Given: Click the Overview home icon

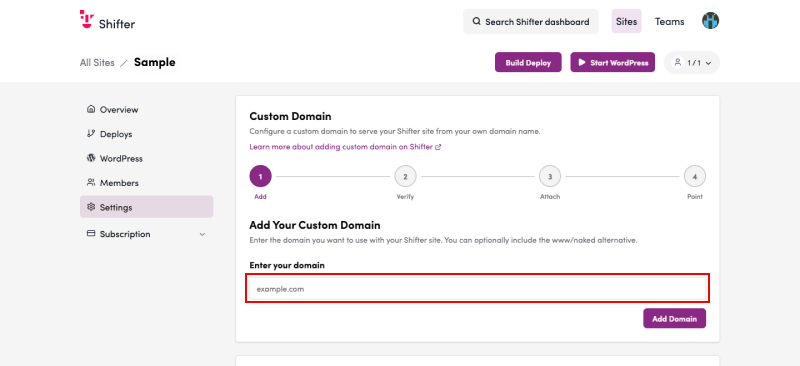Looking at the screenshot, I should [x=91, y=109].
